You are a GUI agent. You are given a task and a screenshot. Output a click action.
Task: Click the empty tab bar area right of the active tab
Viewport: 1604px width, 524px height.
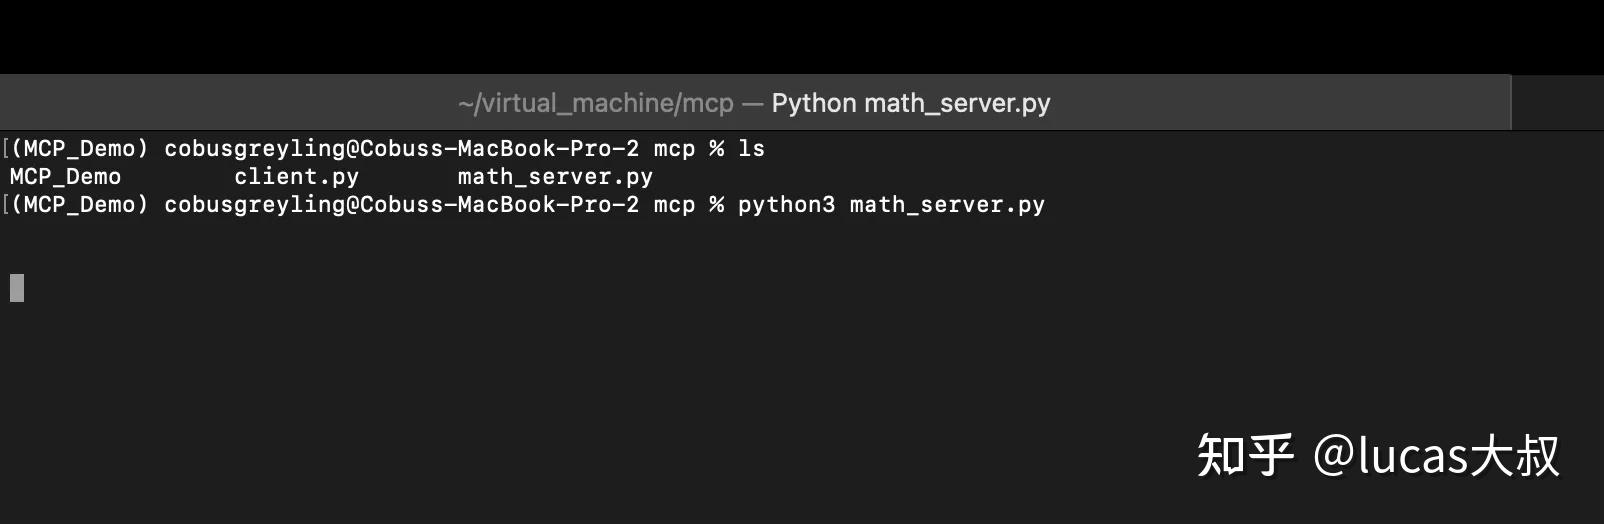[x=1557, y=102]
